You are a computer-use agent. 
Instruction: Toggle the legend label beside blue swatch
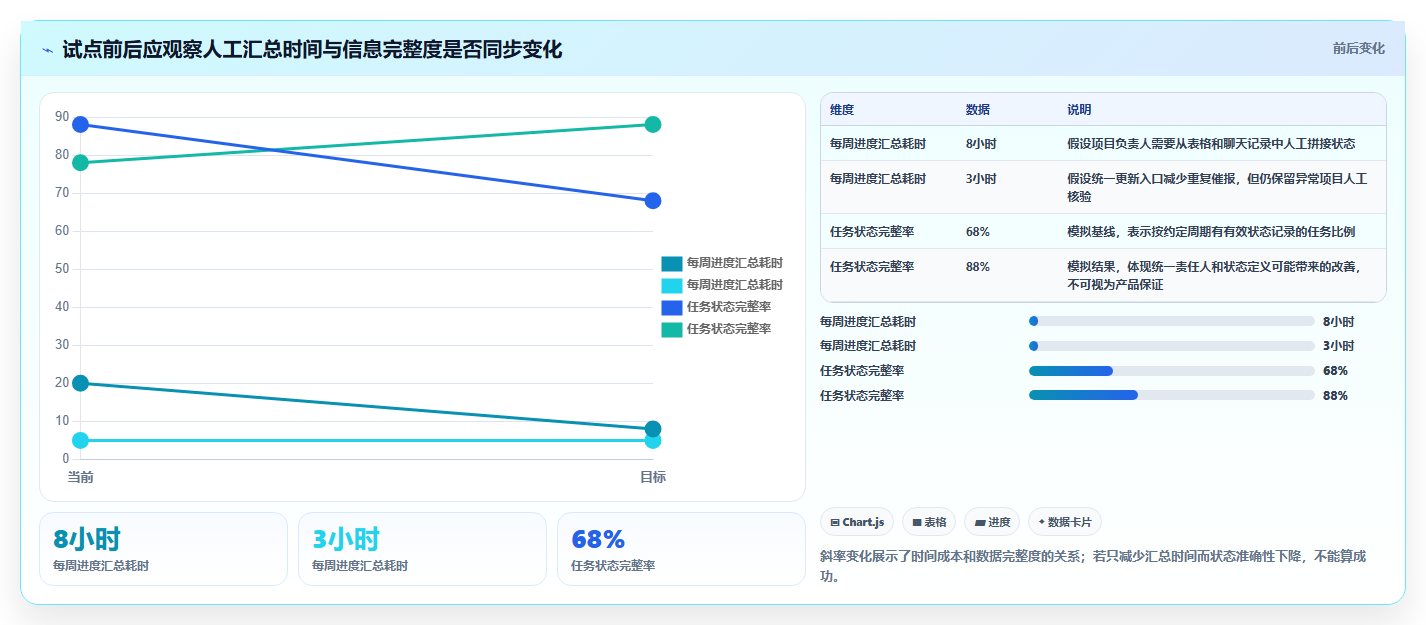click(x=729, y=307)
